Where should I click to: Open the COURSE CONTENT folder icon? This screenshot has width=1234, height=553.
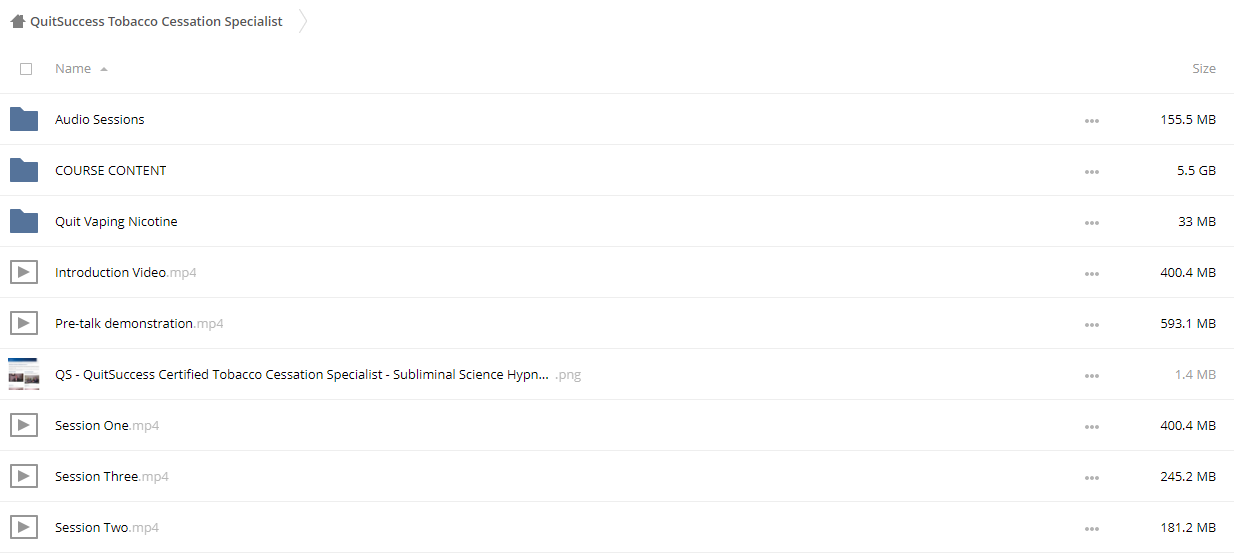[24, 170]
